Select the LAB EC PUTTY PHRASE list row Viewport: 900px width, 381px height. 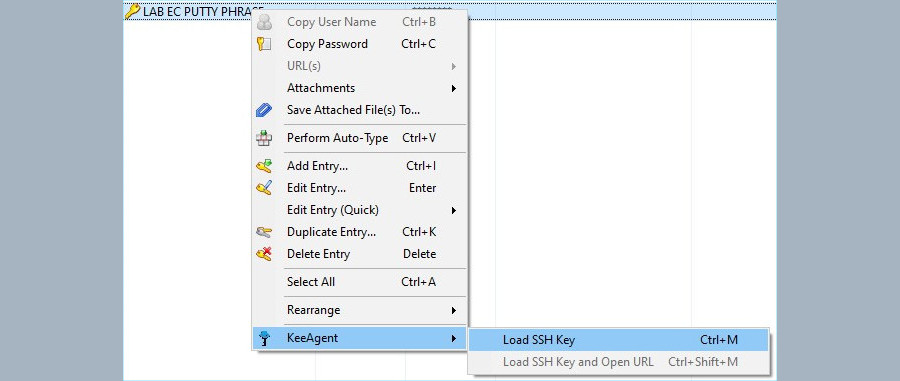[x=450, y=11]
